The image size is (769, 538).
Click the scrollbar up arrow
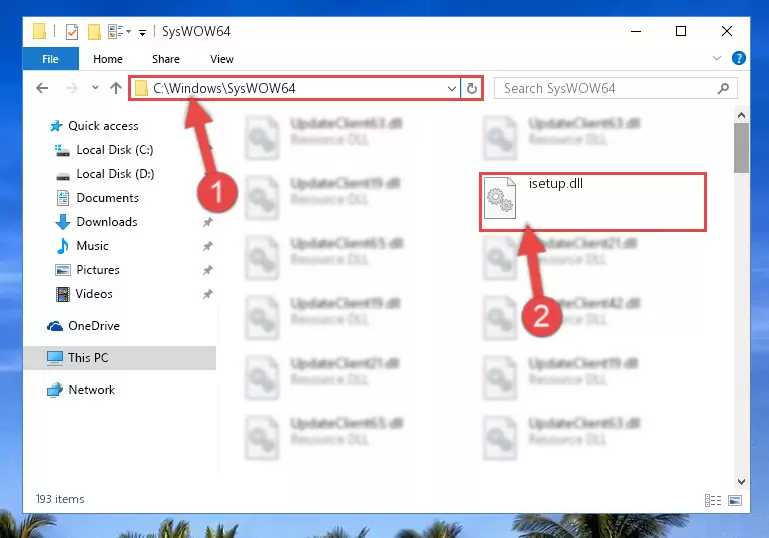point(741,115)
